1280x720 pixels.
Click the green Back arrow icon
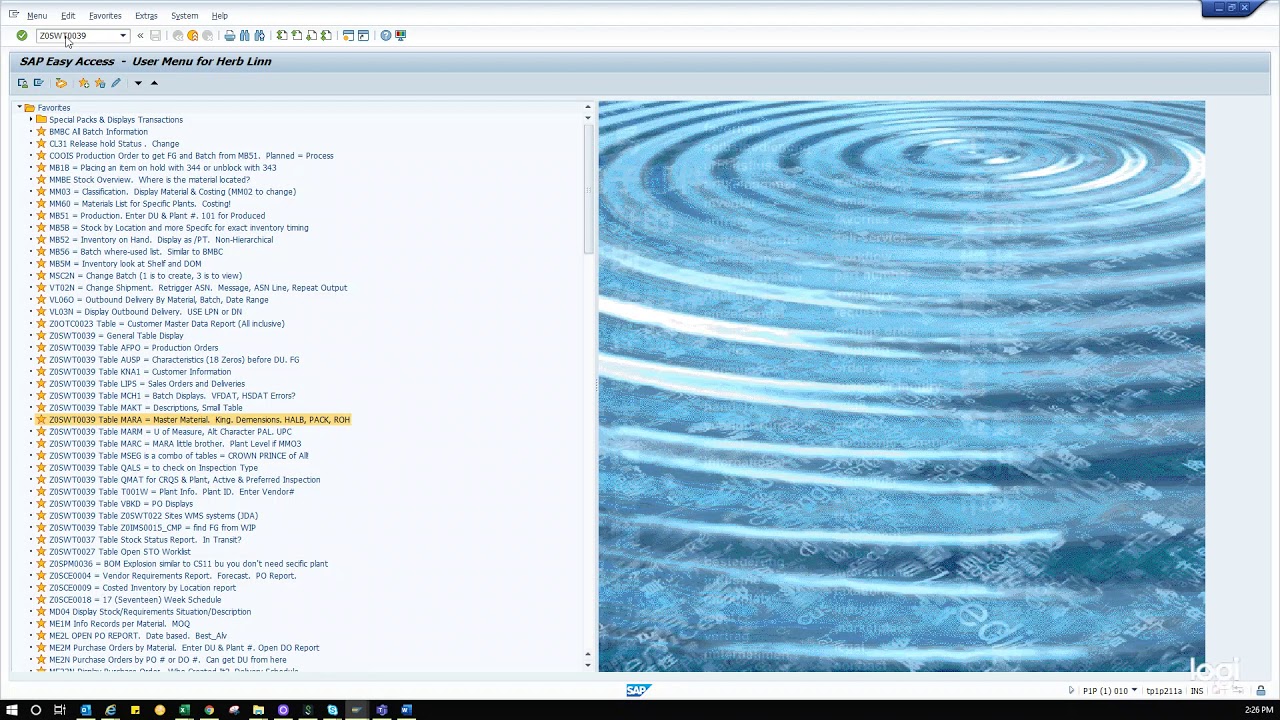pos(178,36)
